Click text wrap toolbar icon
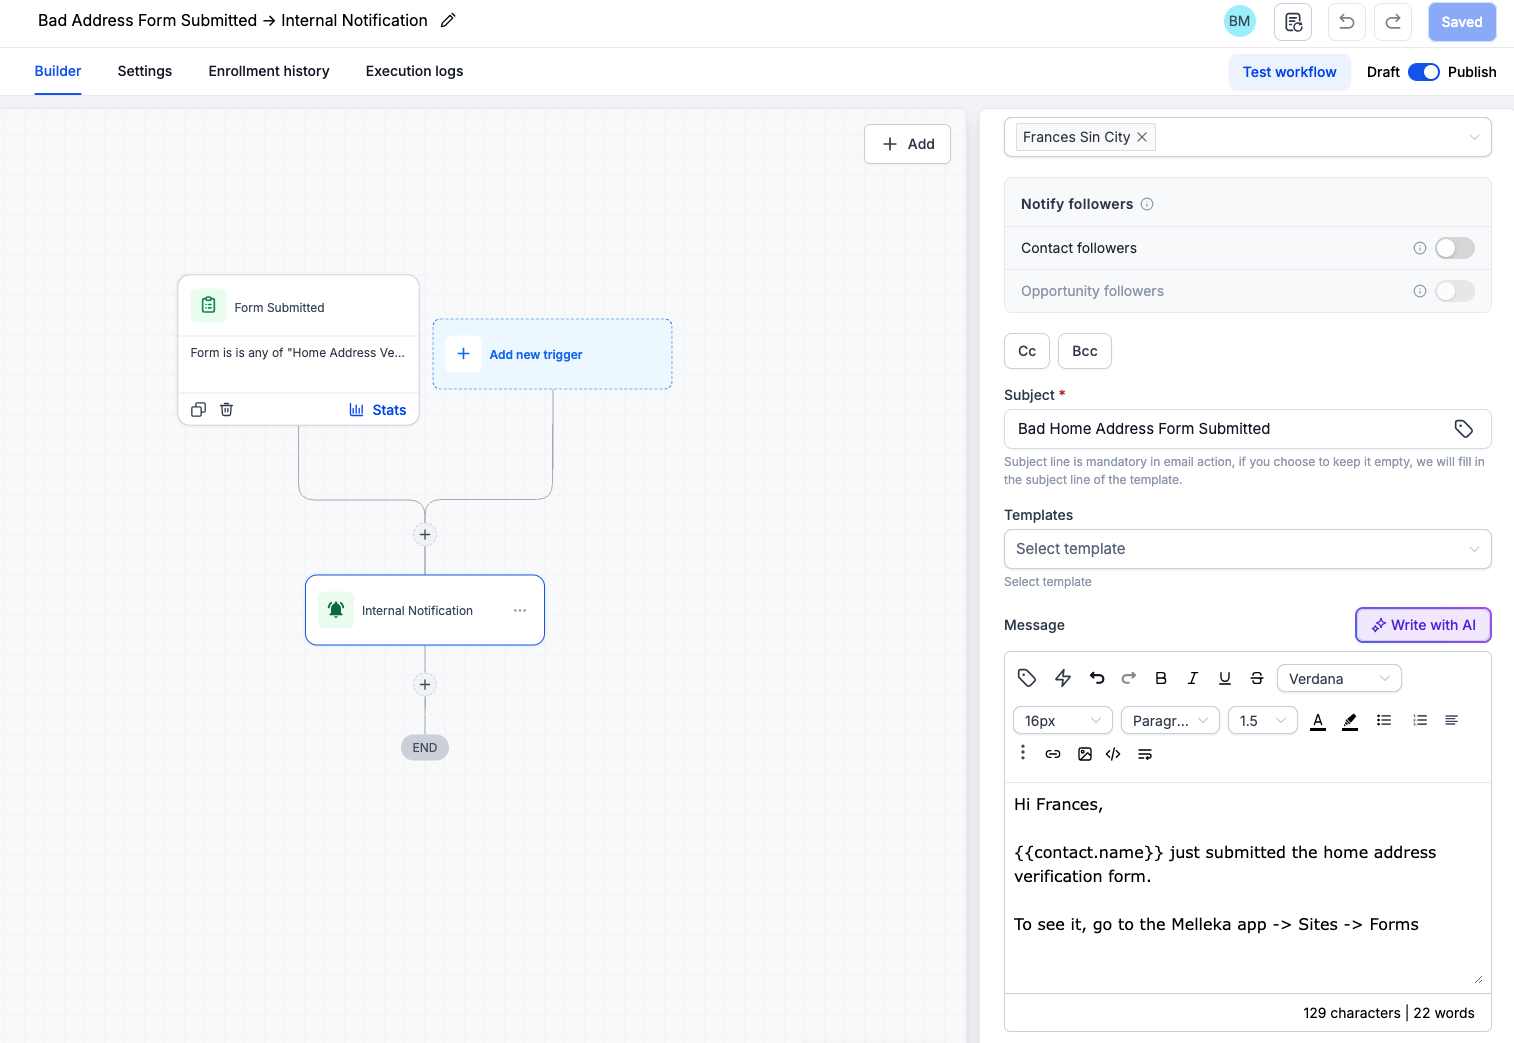The height and width of the screenshot is (1043, 1514). pos(1145,754)
